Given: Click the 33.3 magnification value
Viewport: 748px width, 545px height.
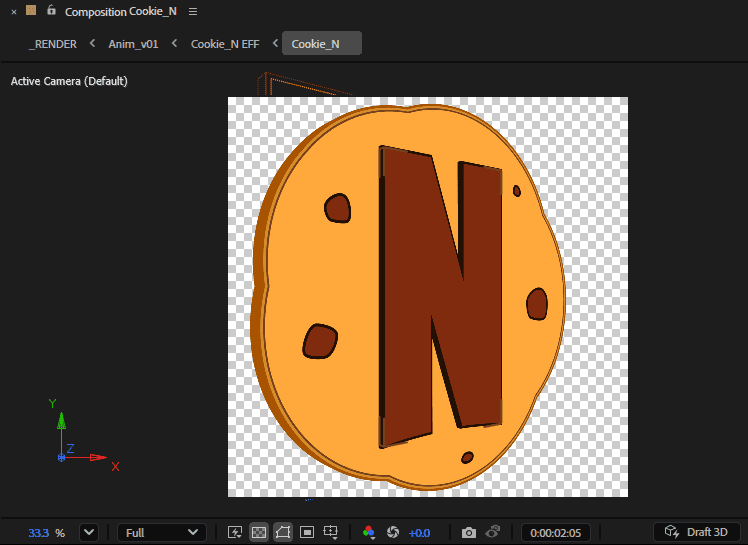Looking at the screenshot, I should point(39,532).
